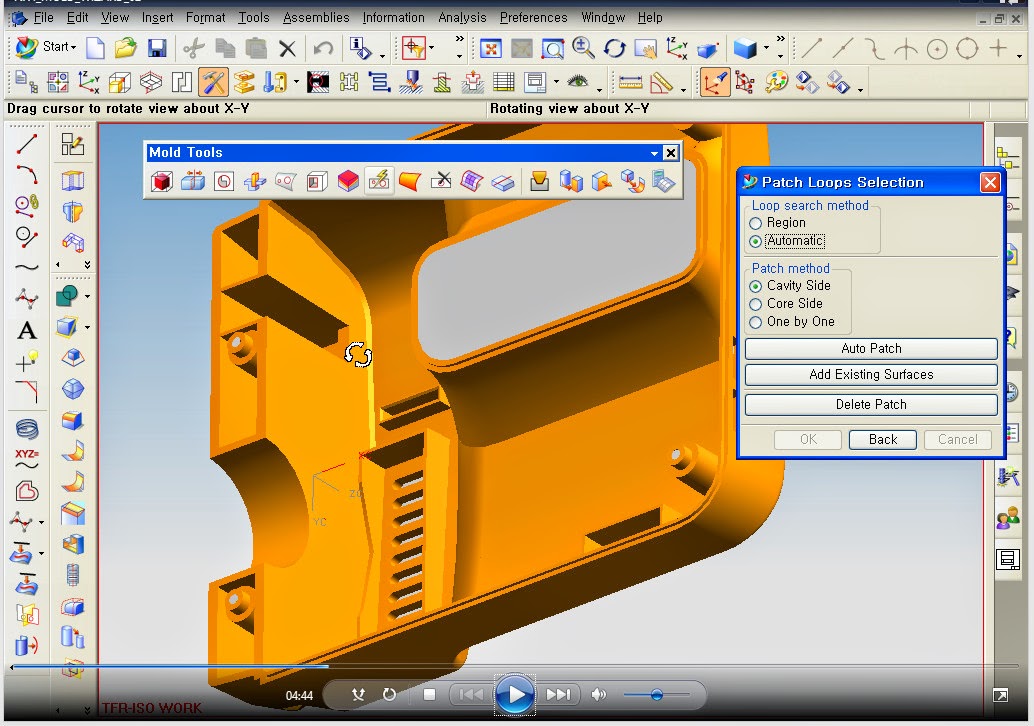Image resolution: width=1034 pixels, height=726 pixels.
Task: Select the Region loop search method
Action: [x=756, y=223]
